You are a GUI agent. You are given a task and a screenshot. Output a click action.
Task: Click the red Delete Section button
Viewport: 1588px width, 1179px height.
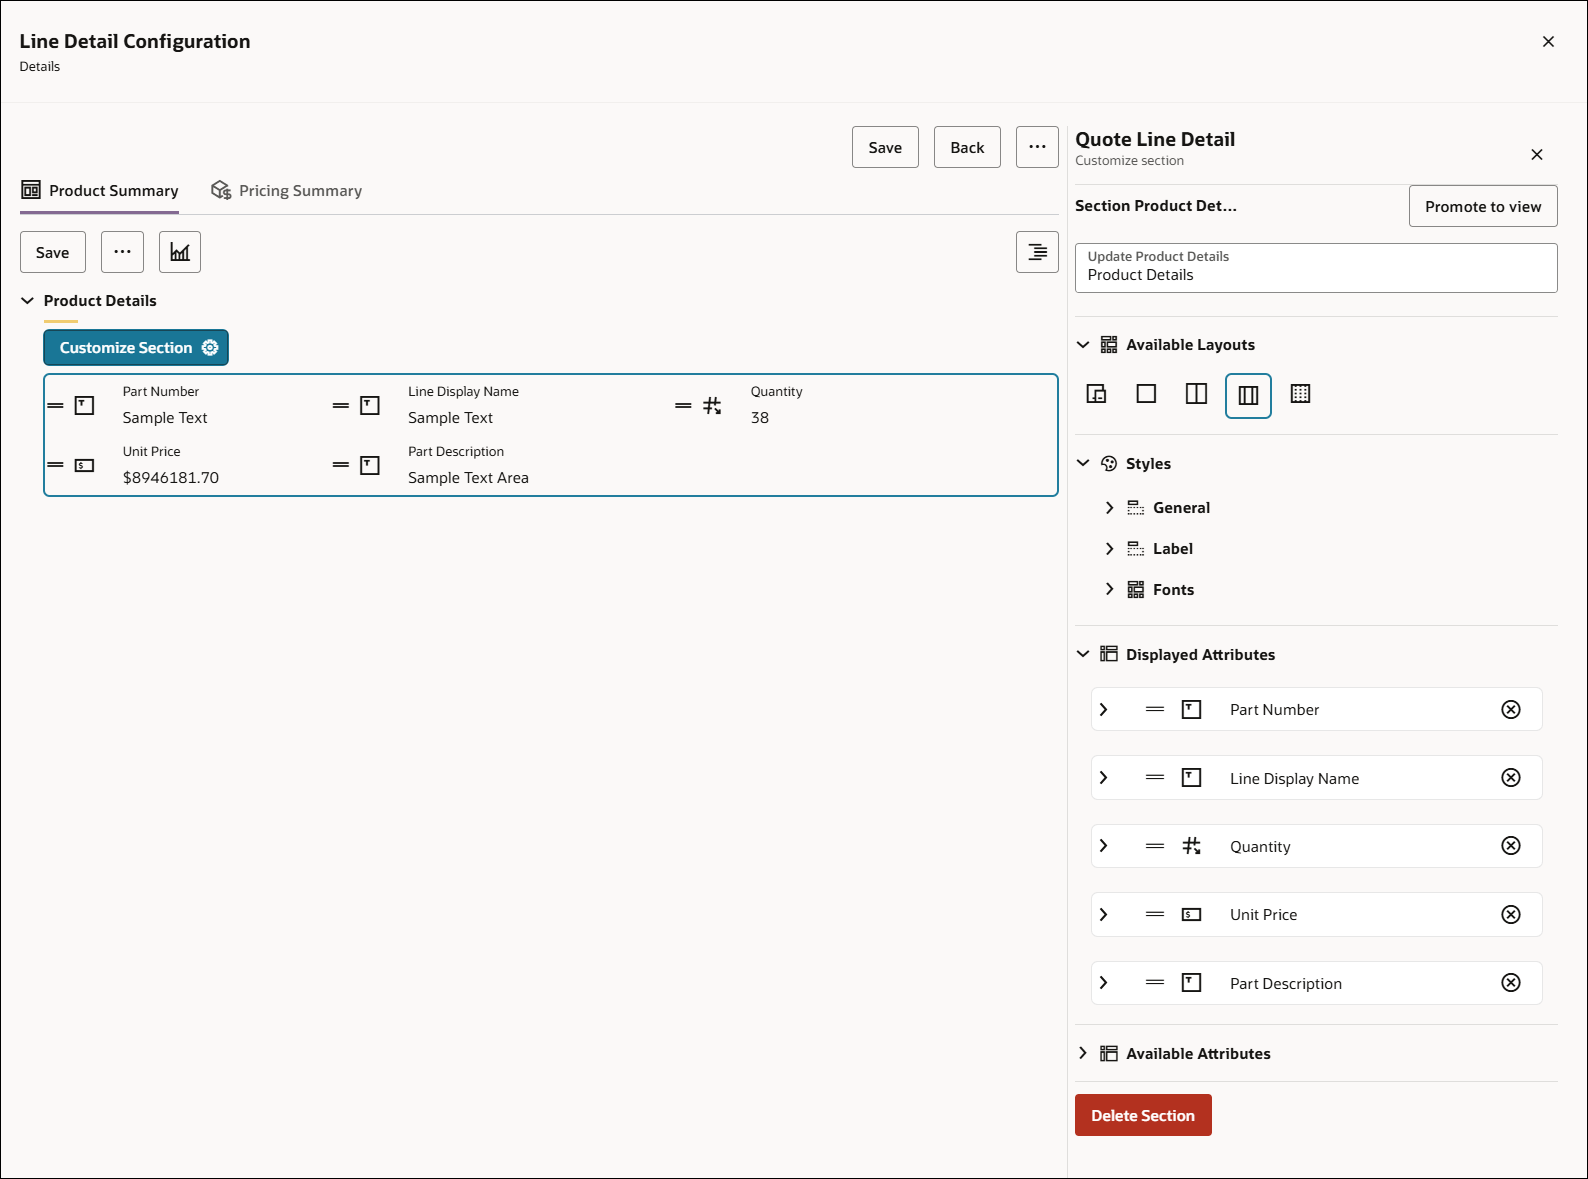1143,1115
